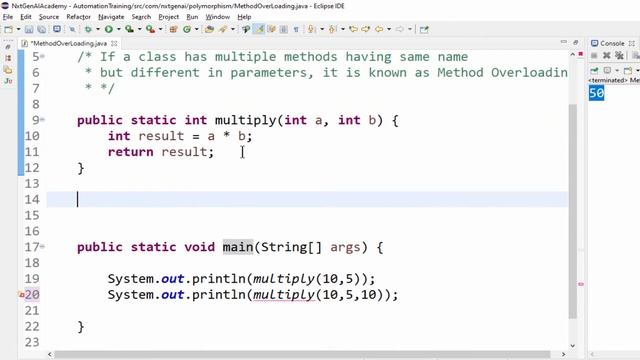
Task: Open External Tools dropdown arrow
Action: (160, 29)
